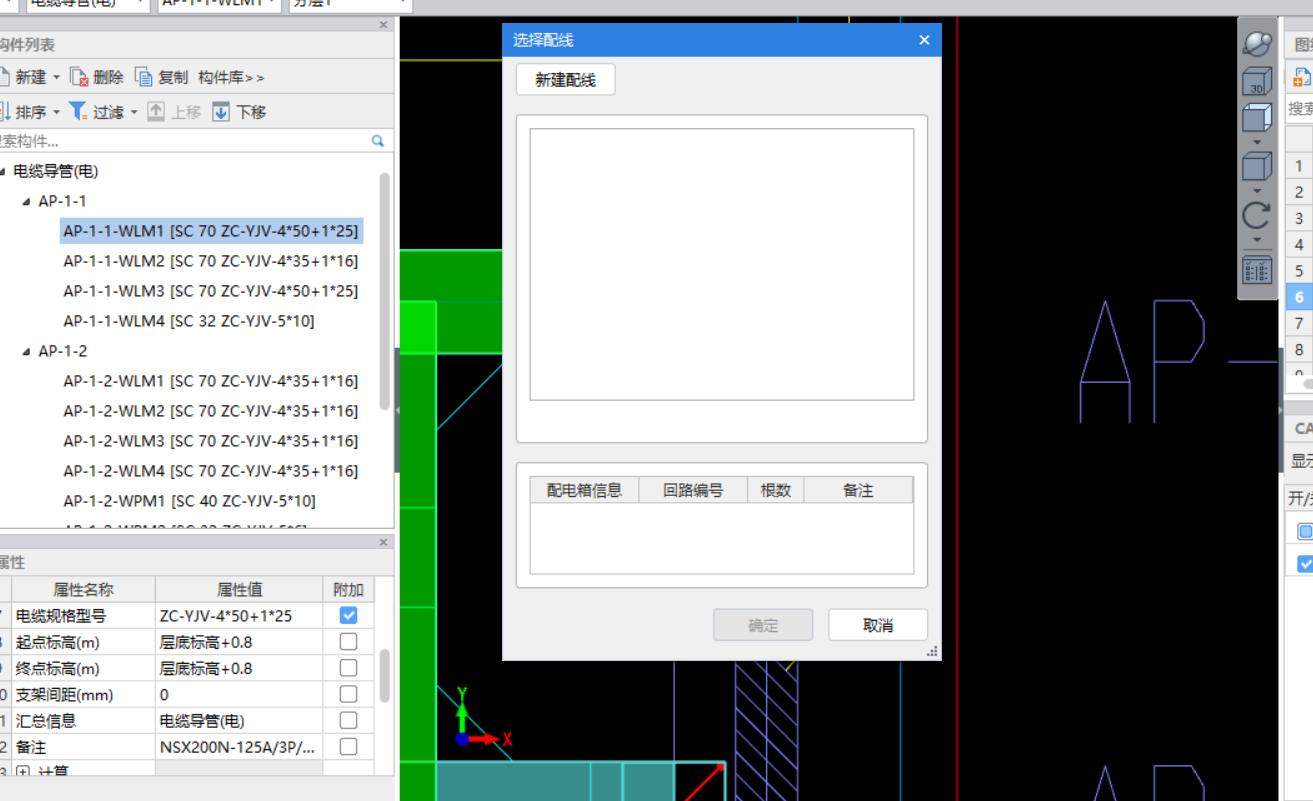Open the 过滤 filter dropdown arrow
Viewport: 1313px width, 801px height.
[x=134, y=112]
